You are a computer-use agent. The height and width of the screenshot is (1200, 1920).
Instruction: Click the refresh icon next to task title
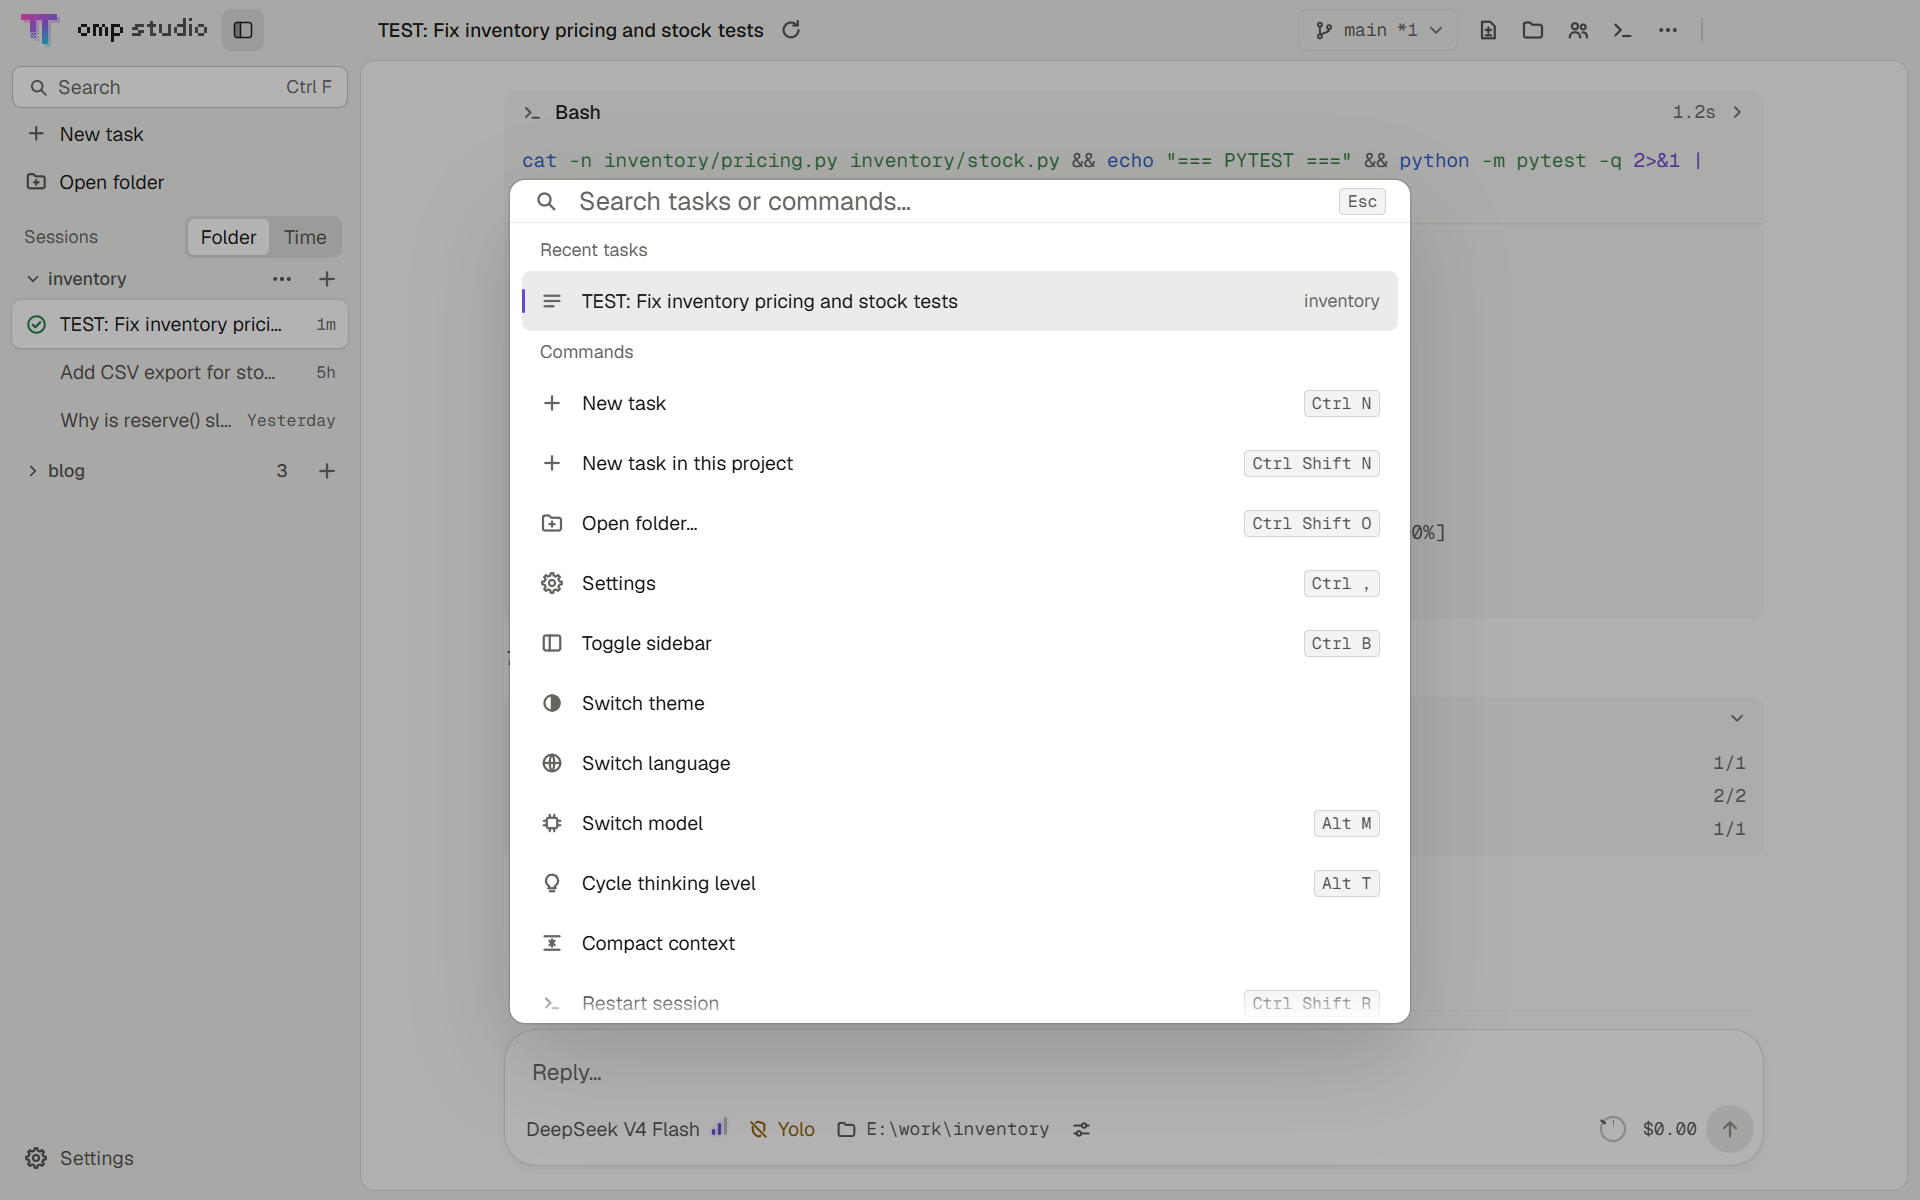791,30
